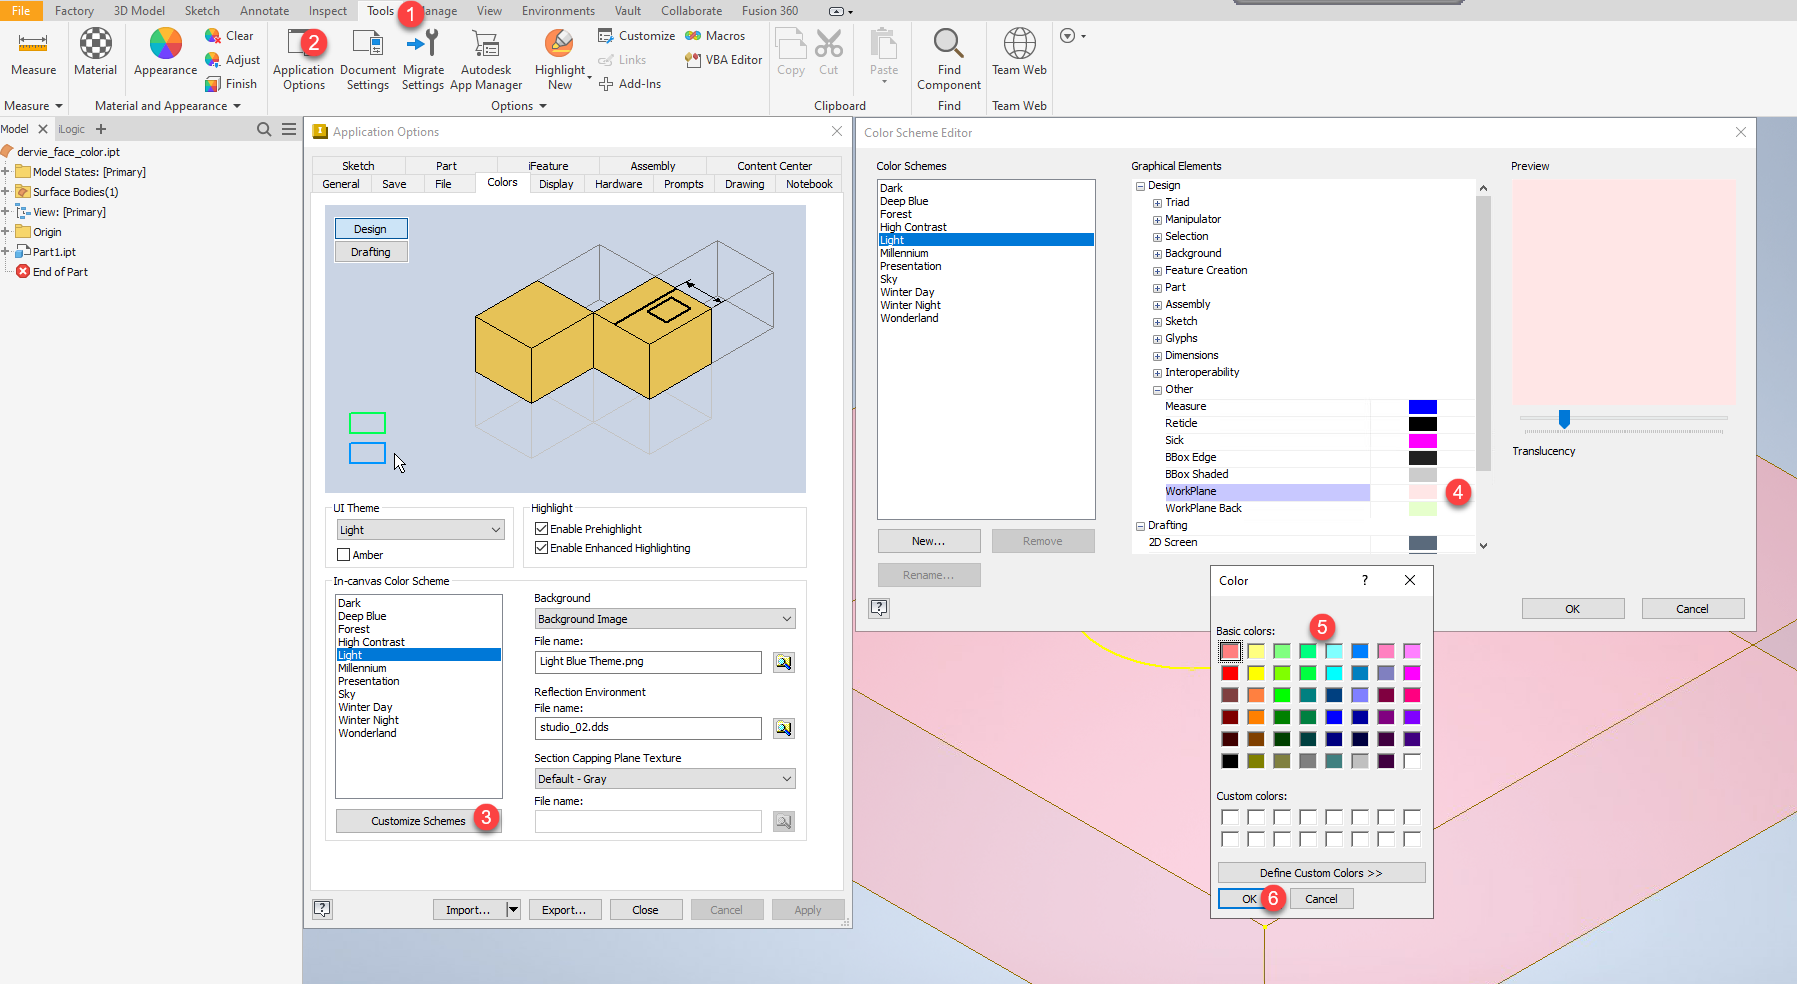Browse for Reflection Environment file
Image resolution: width=1797 pixels, height=984 pixels.
(x=784, y=728)
